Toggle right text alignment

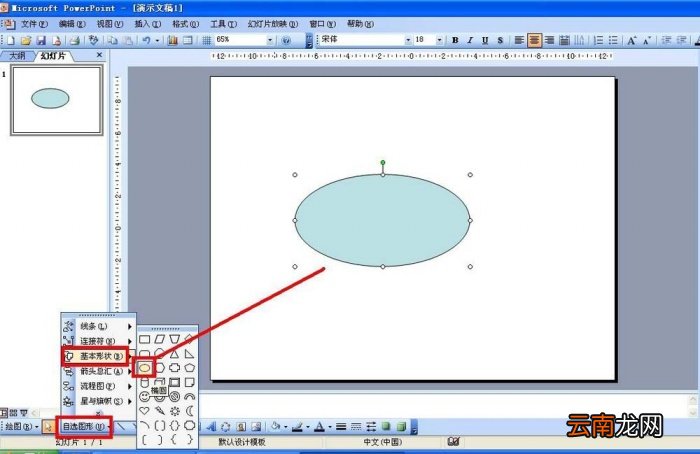tap(549, 41)
